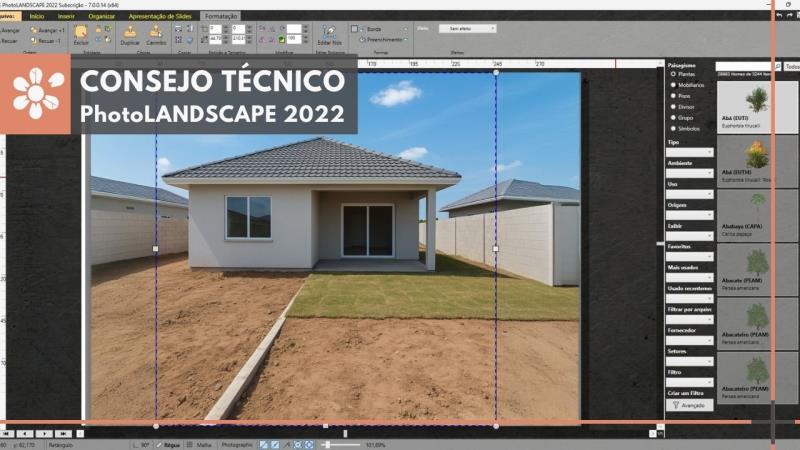Click the zoom-fit icon left of the zoom slider
This screenshot has width=800, height=450.
(x=309, y=445)
